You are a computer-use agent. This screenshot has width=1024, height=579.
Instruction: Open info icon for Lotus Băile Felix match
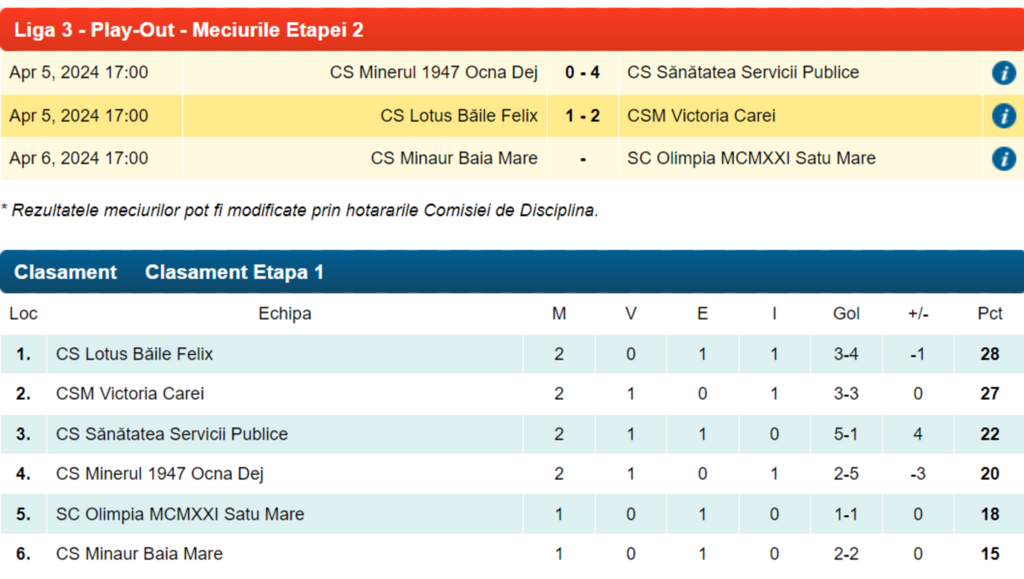(1003, 116)
